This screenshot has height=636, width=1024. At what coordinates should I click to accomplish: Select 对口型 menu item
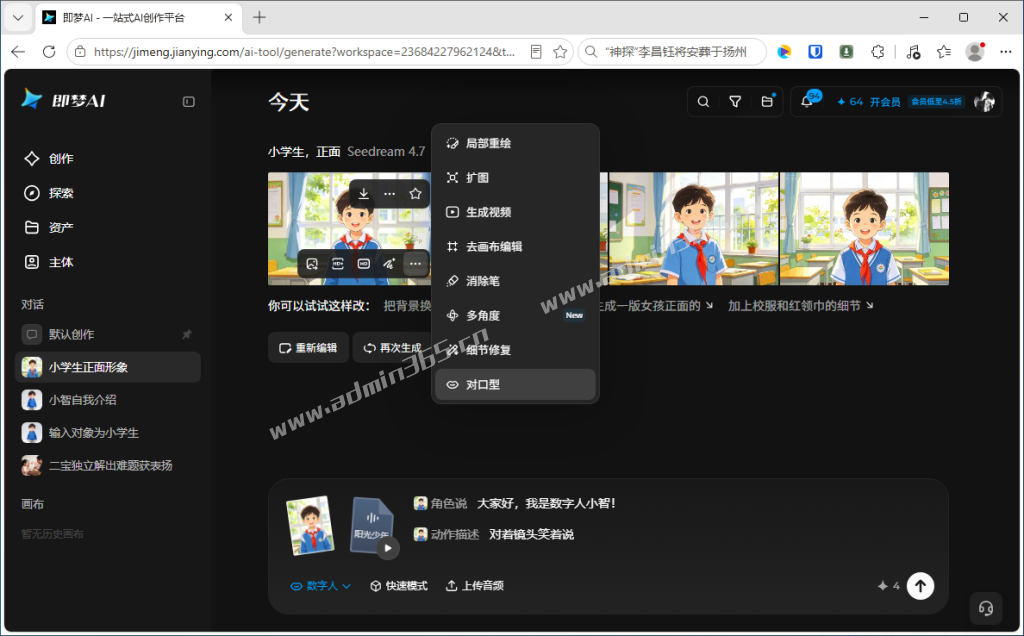tap(515, 385)
